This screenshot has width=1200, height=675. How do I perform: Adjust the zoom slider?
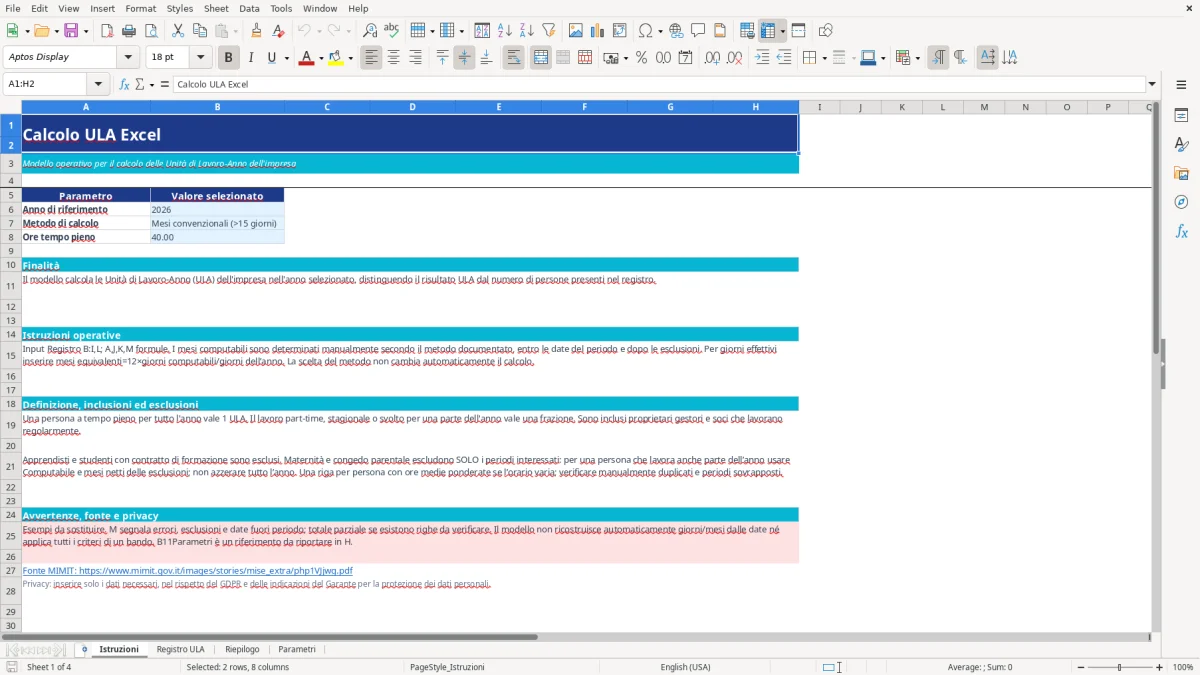(1119, 667)
